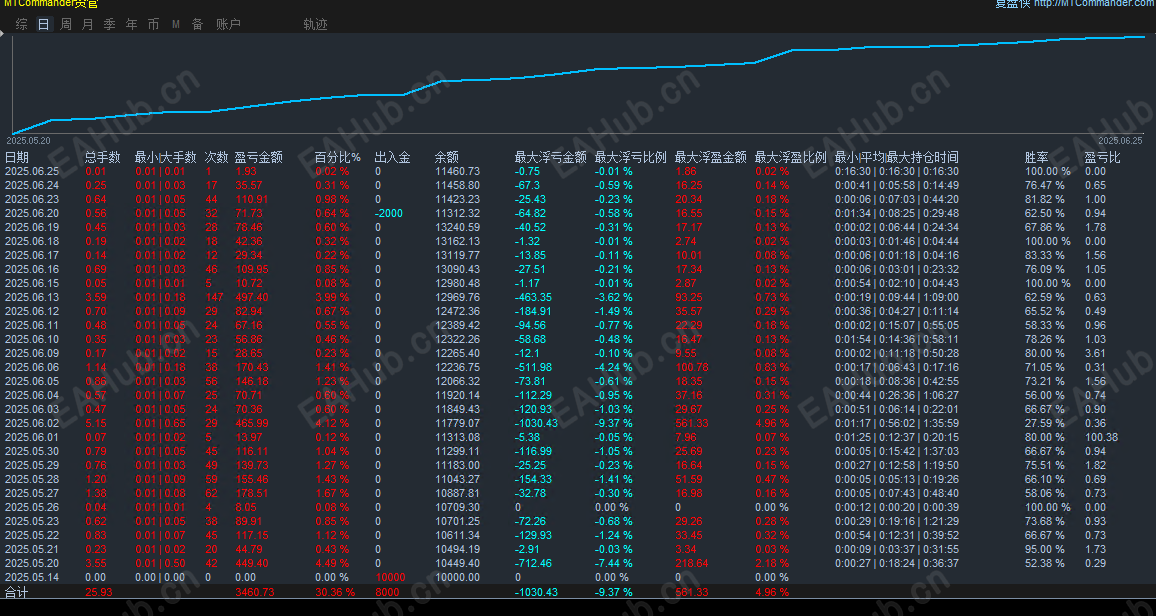1156x616 pixels.
Task: Click chart end date label 2025.06.25
Action: [1120, 140]
